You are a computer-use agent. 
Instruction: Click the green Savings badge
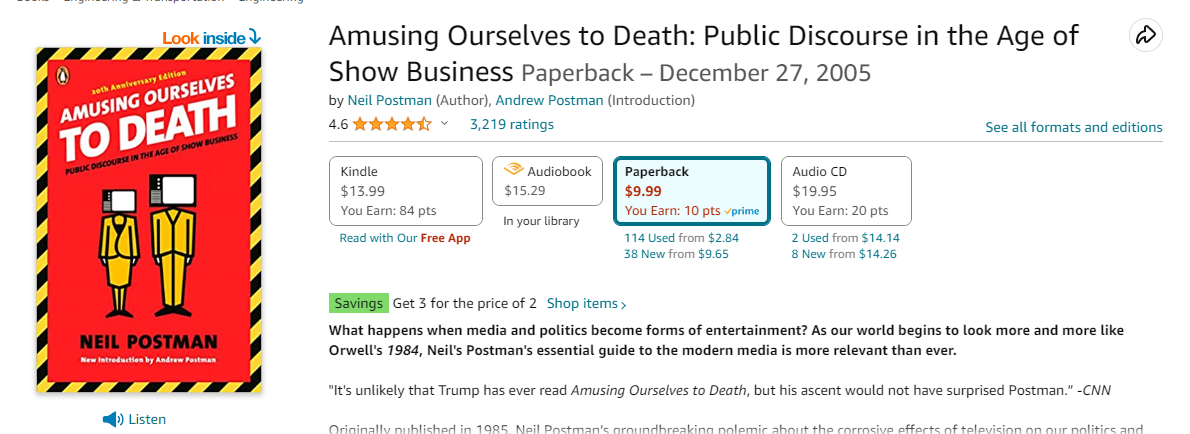coord(359,303)
